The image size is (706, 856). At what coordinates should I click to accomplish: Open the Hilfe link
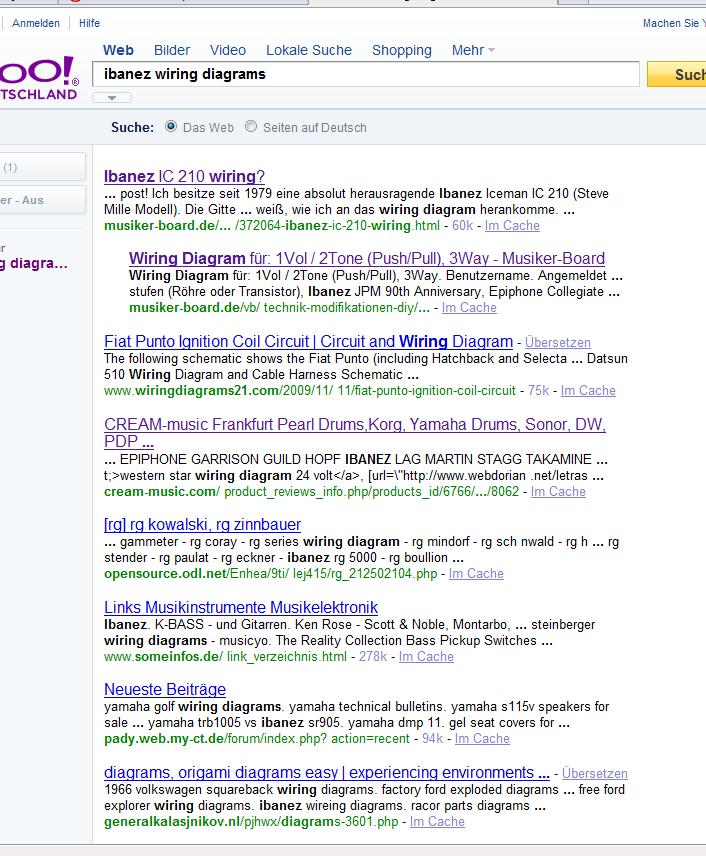point(90,23)
